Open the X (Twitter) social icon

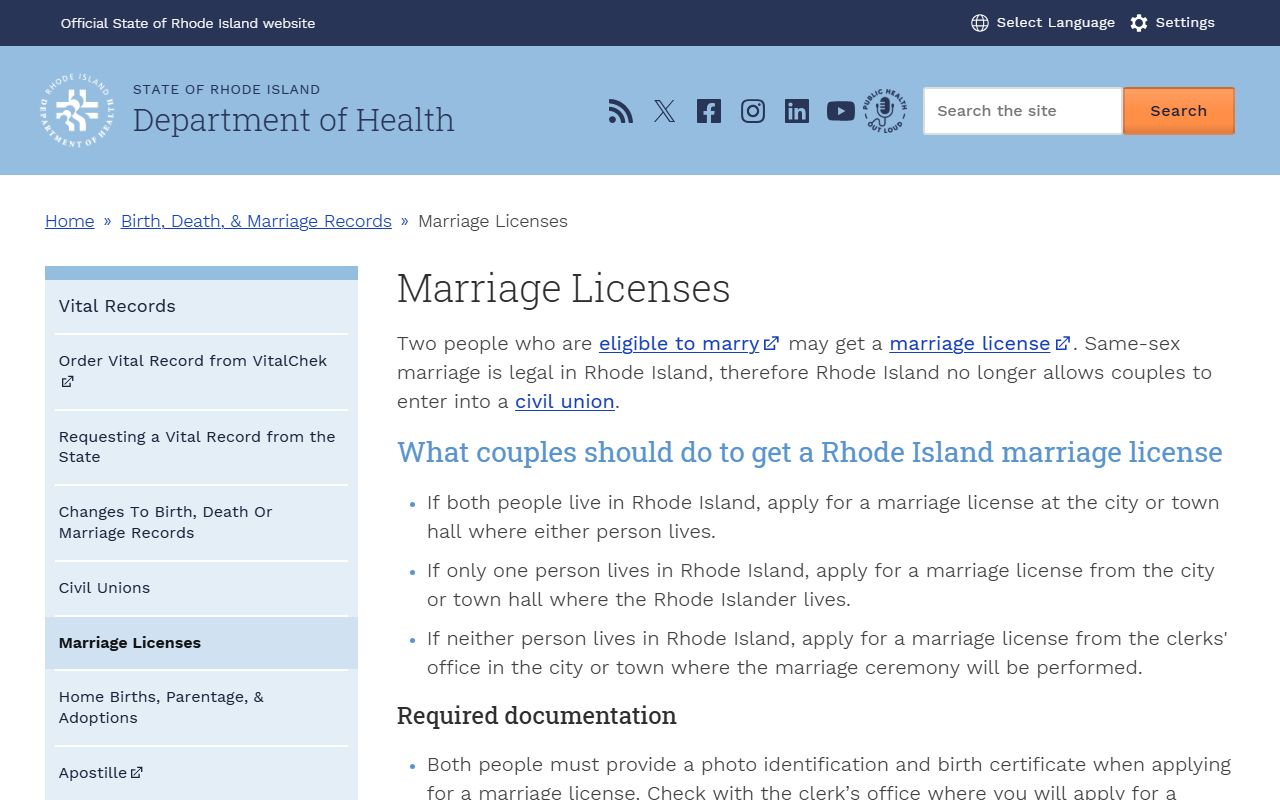[x=665, y=111]
